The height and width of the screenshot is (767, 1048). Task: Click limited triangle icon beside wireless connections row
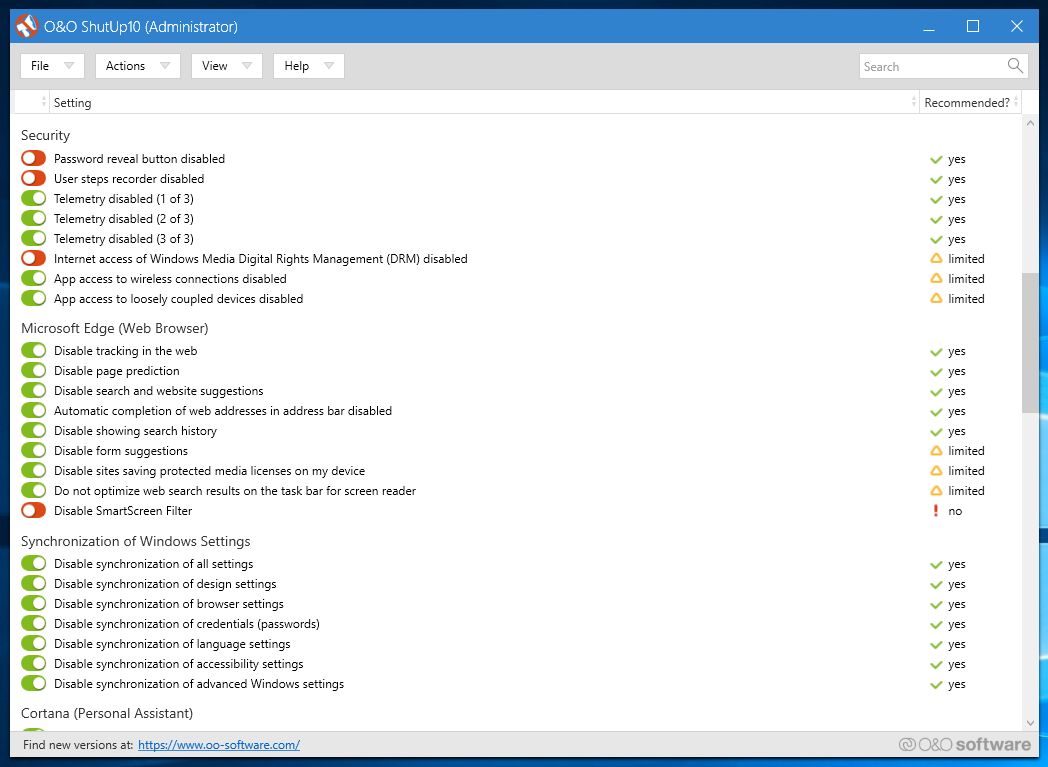[936, 279]
